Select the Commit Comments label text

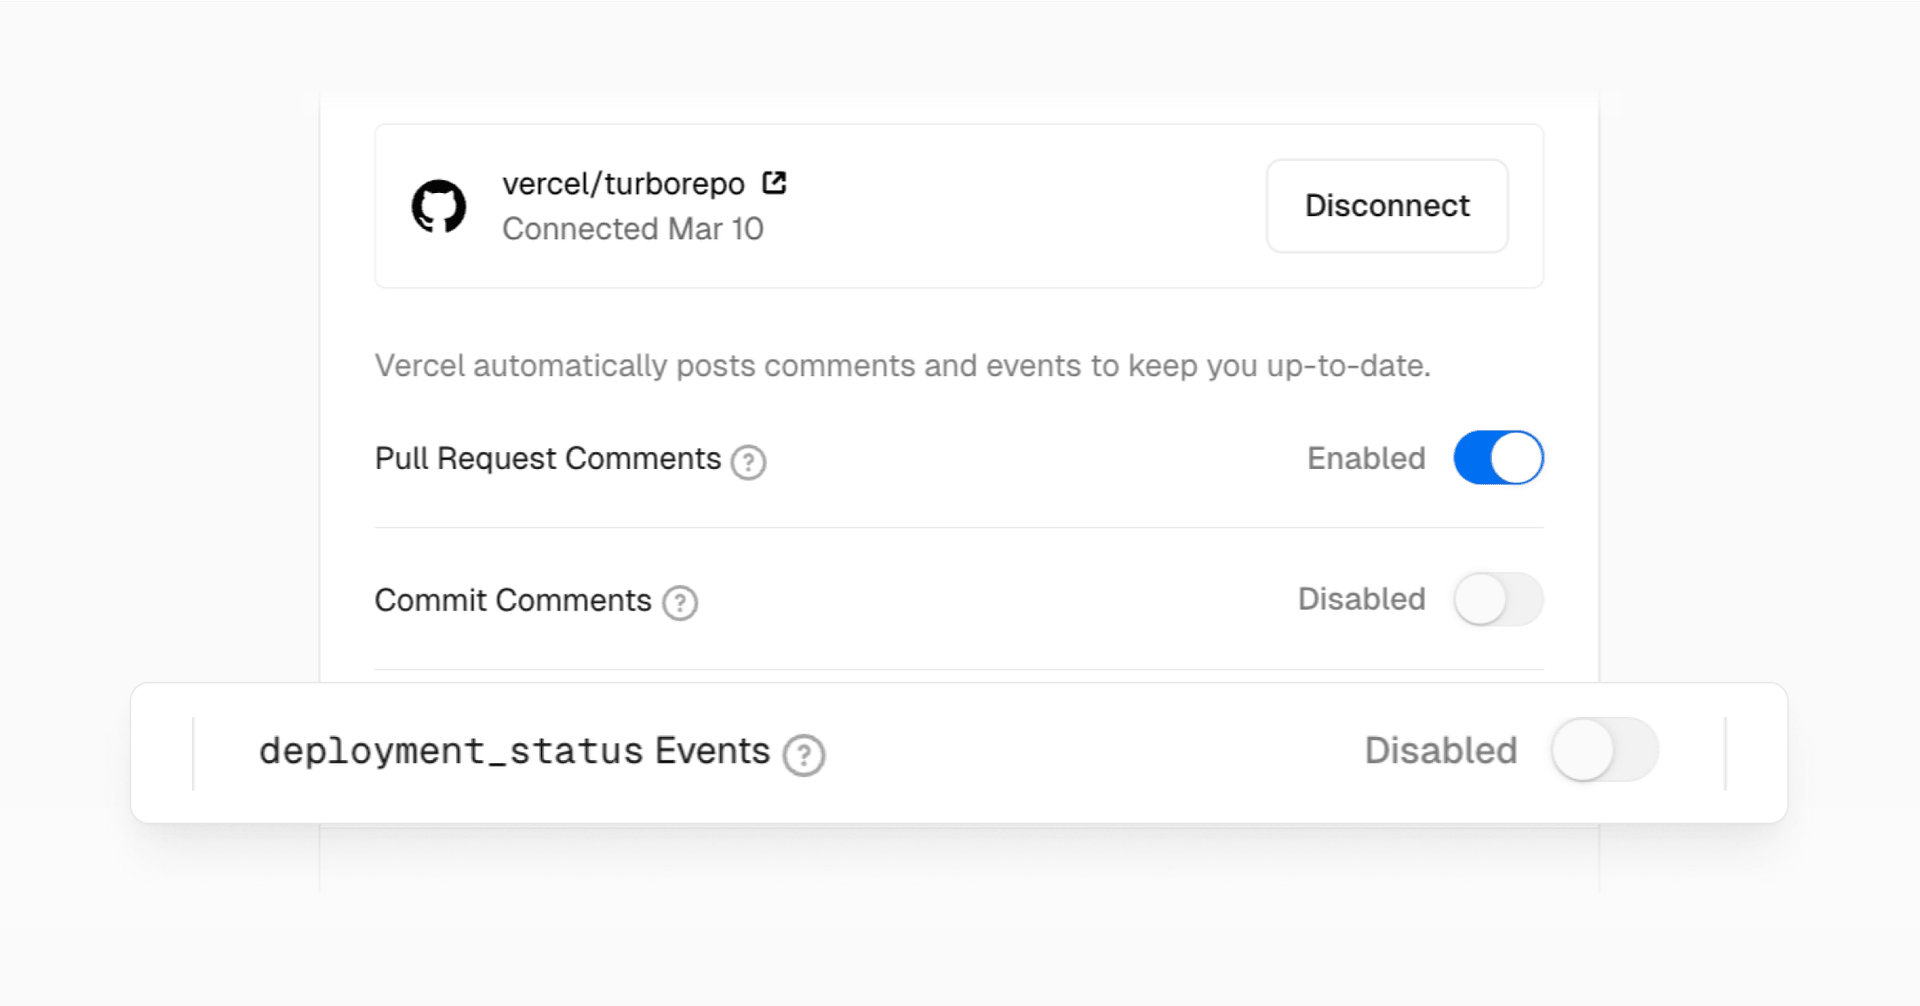coord(513,600)
